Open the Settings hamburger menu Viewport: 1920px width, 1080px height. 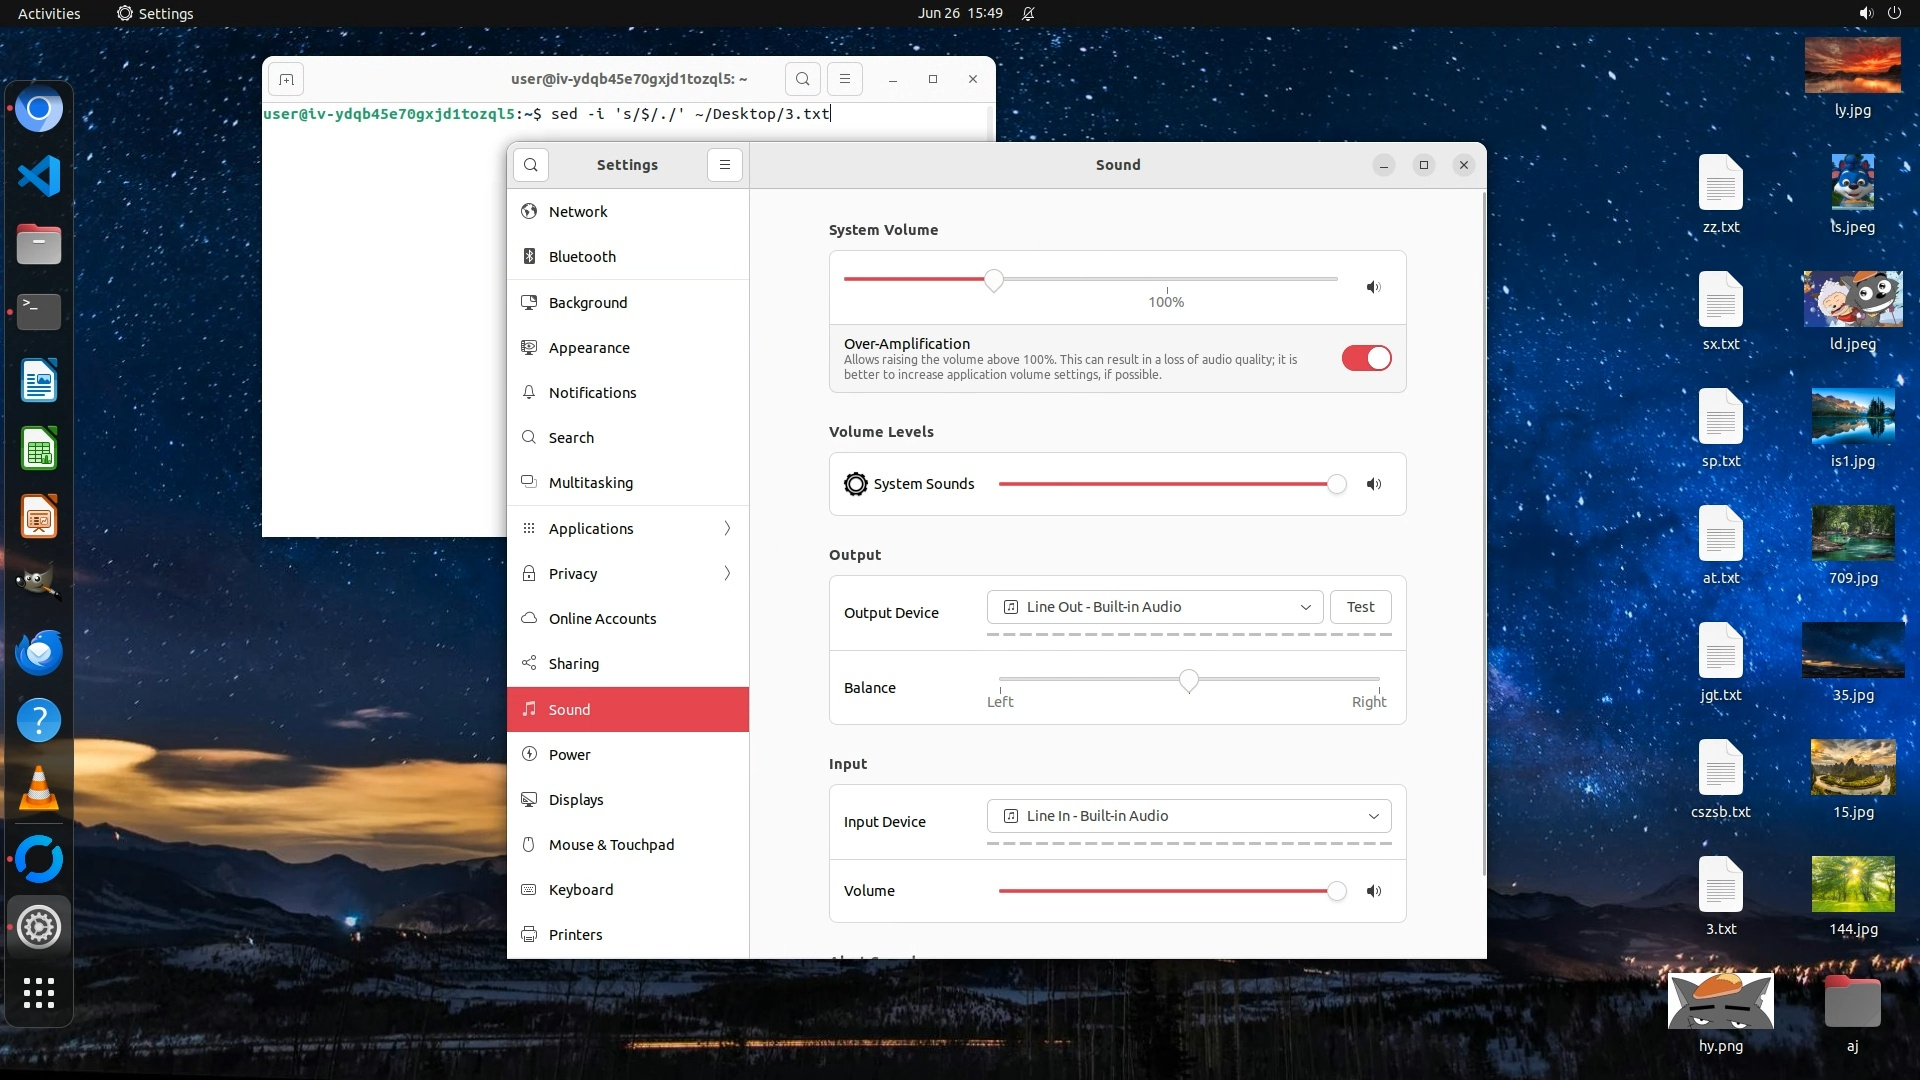click(725, 165)
